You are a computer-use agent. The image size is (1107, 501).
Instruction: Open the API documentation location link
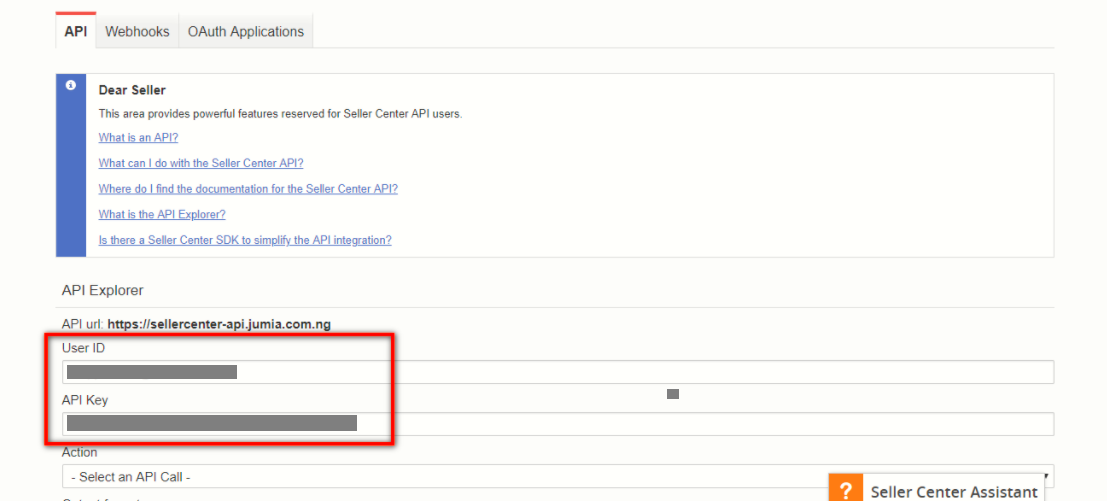249,189
